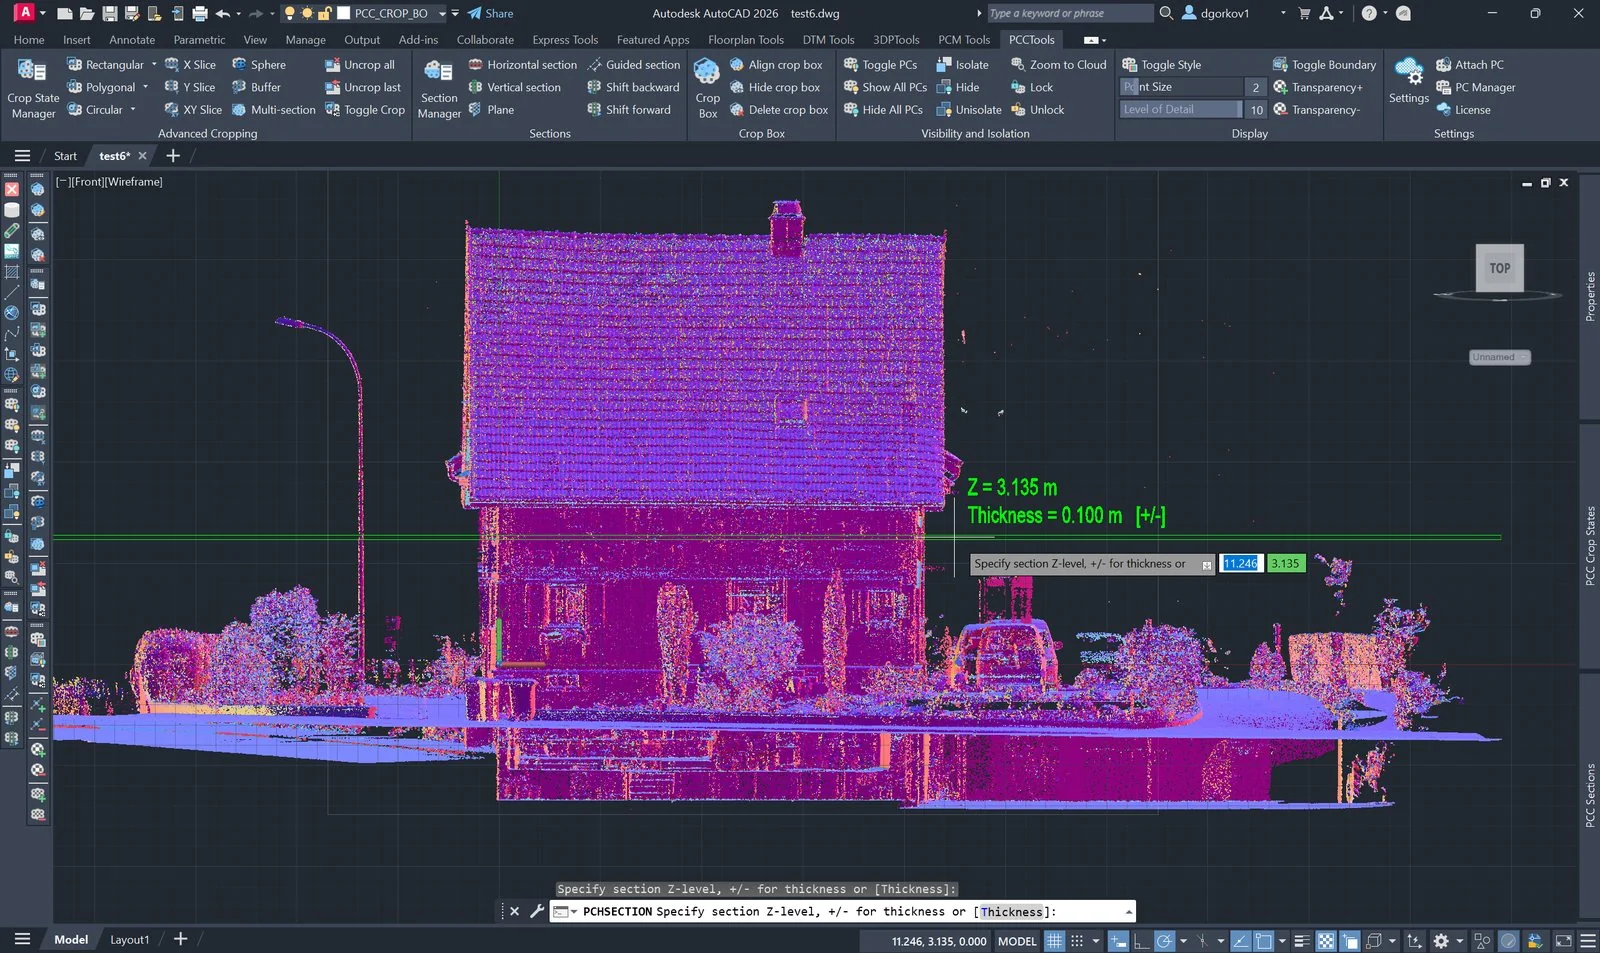Open the PCC_CROP_BO layer dropdown
This screenshot has height=953, width=1600.
pyautogui.click(x=442, y=14)
